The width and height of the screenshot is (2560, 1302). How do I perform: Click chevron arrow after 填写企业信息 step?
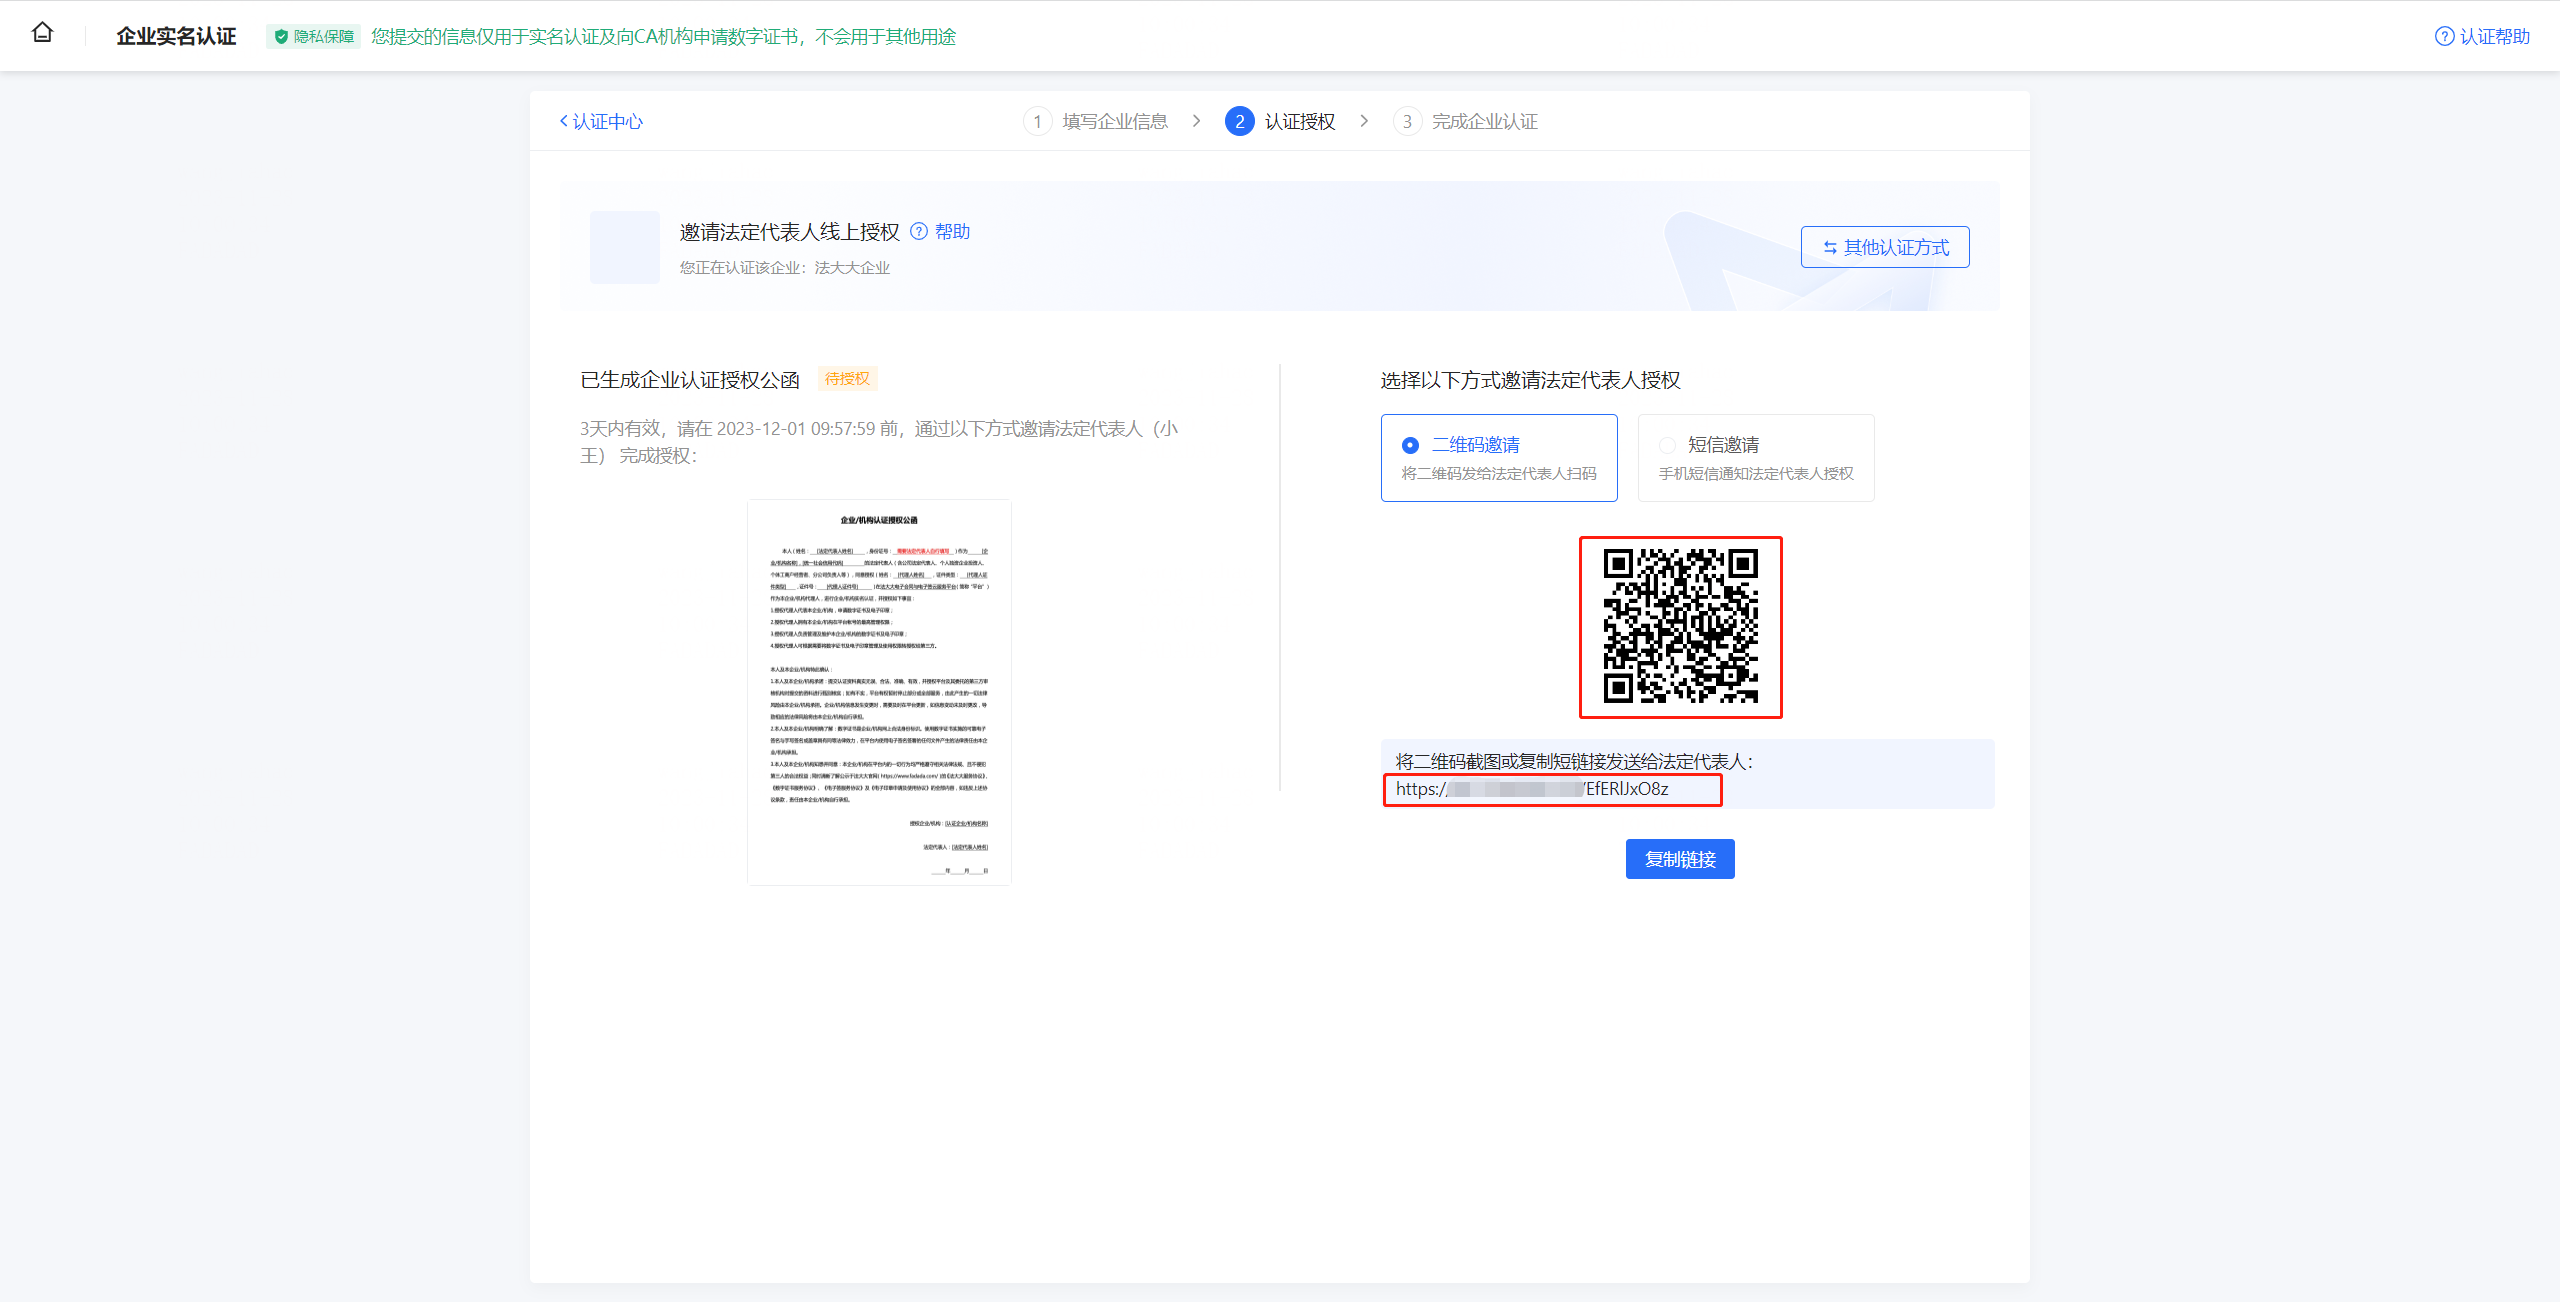click(1196, 121)
